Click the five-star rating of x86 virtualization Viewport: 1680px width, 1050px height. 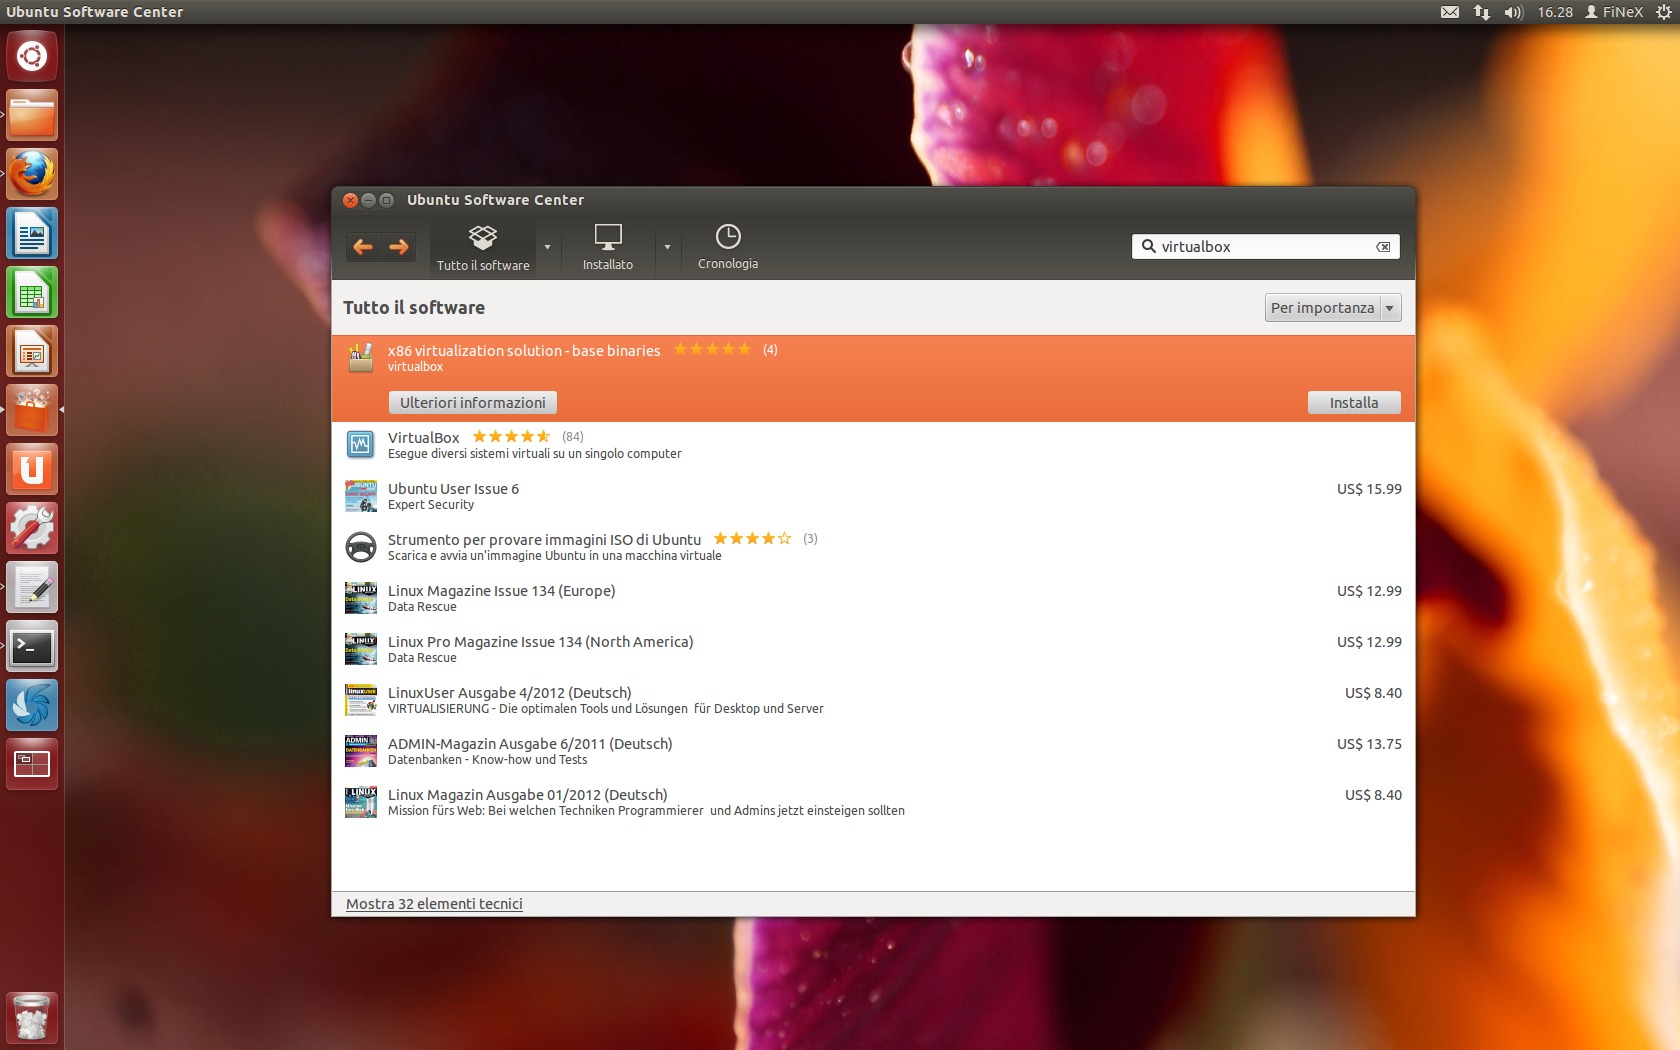coord(712,349)
